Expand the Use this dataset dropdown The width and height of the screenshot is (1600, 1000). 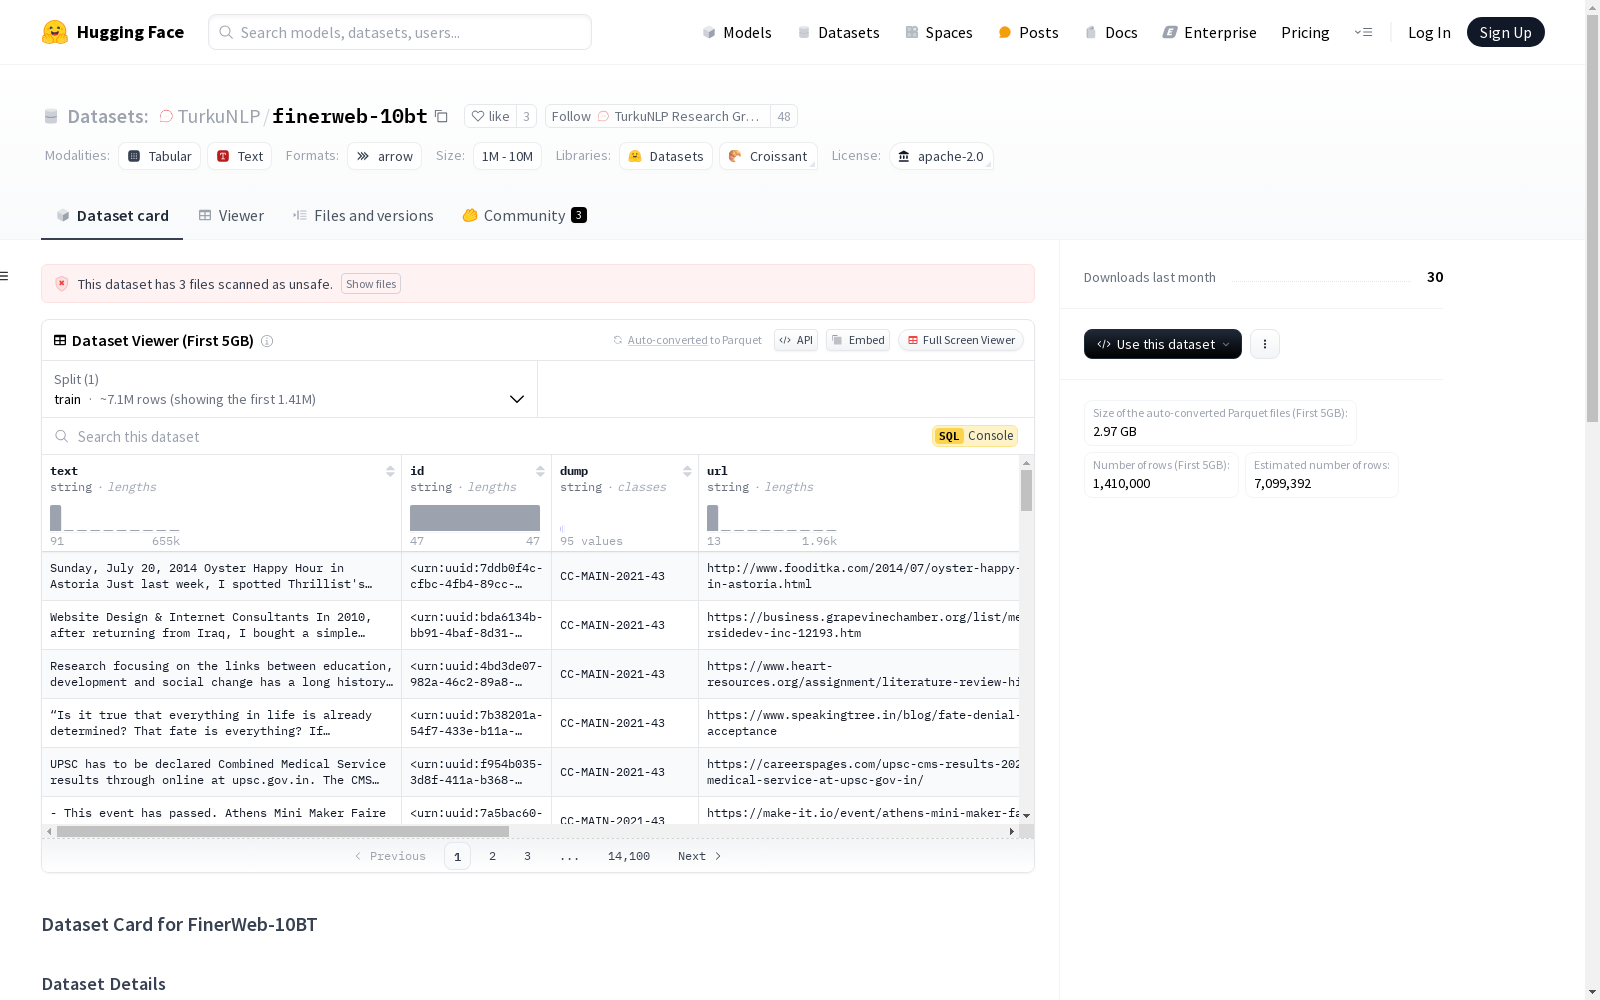pos(1163,344)
